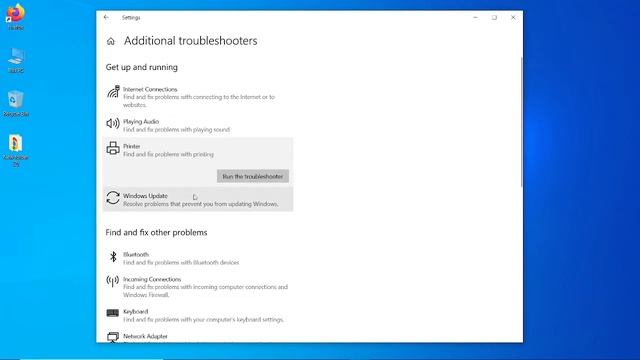Open the Settings home icon
This screenshot has height=360, width=640.
pos(111,41)
